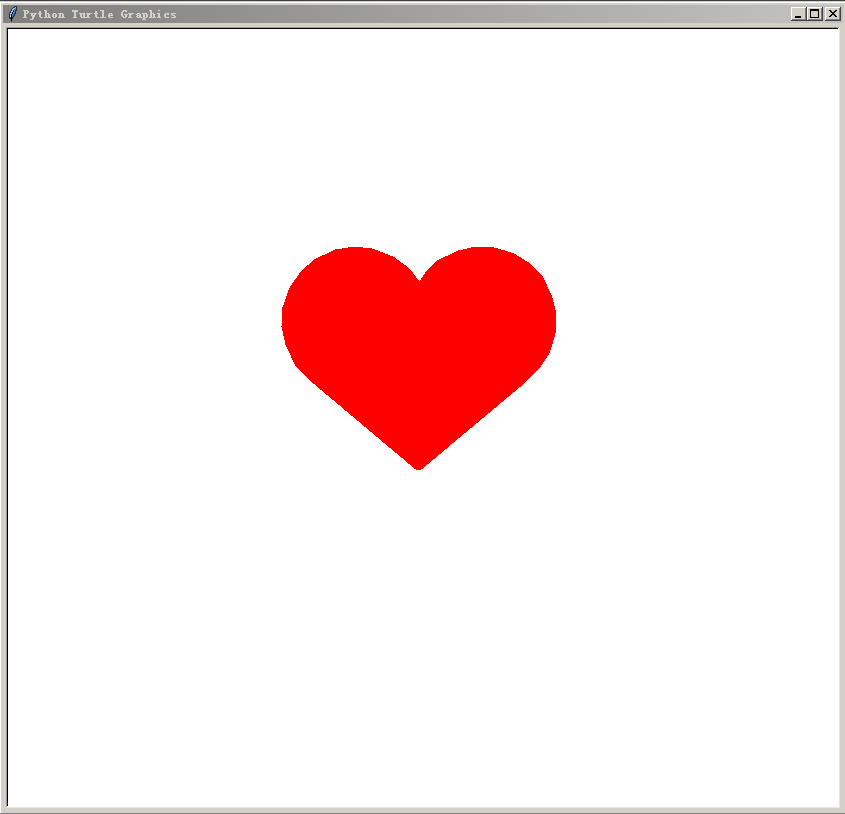Click the feather icon in title bar
The height and width of the screenshot is (814, 845).
(12, 13)
